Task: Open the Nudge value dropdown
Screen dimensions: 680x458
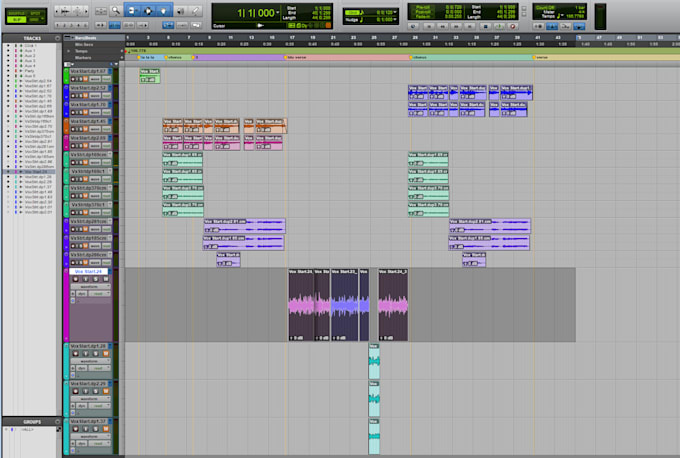Action: (395, 19)
